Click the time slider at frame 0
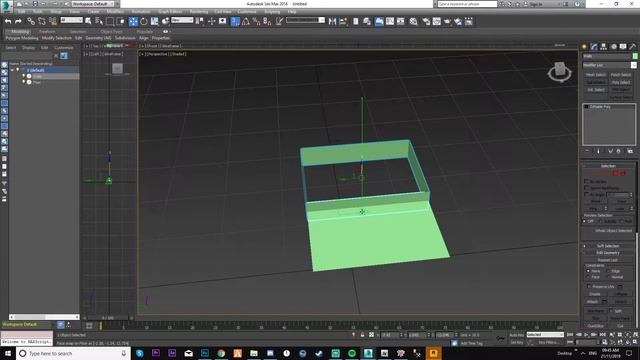Image resolution: width=640 pixels, height=360 pixels. (x=100, y=326)
